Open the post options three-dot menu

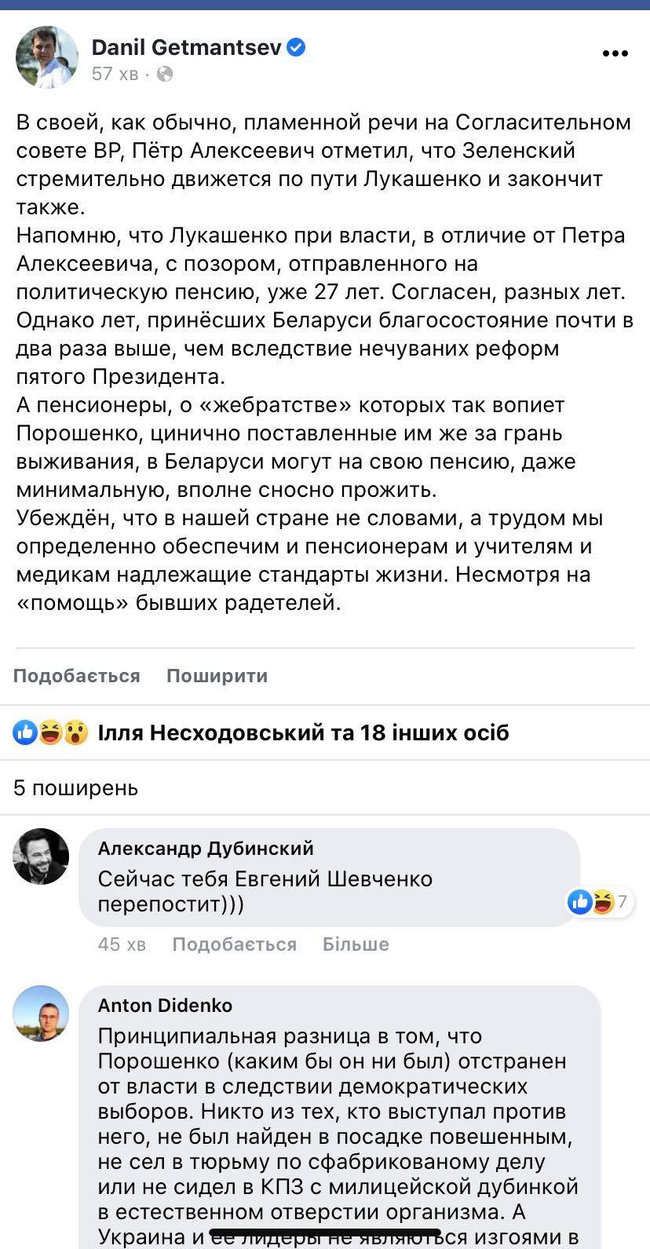pos(614,52)
